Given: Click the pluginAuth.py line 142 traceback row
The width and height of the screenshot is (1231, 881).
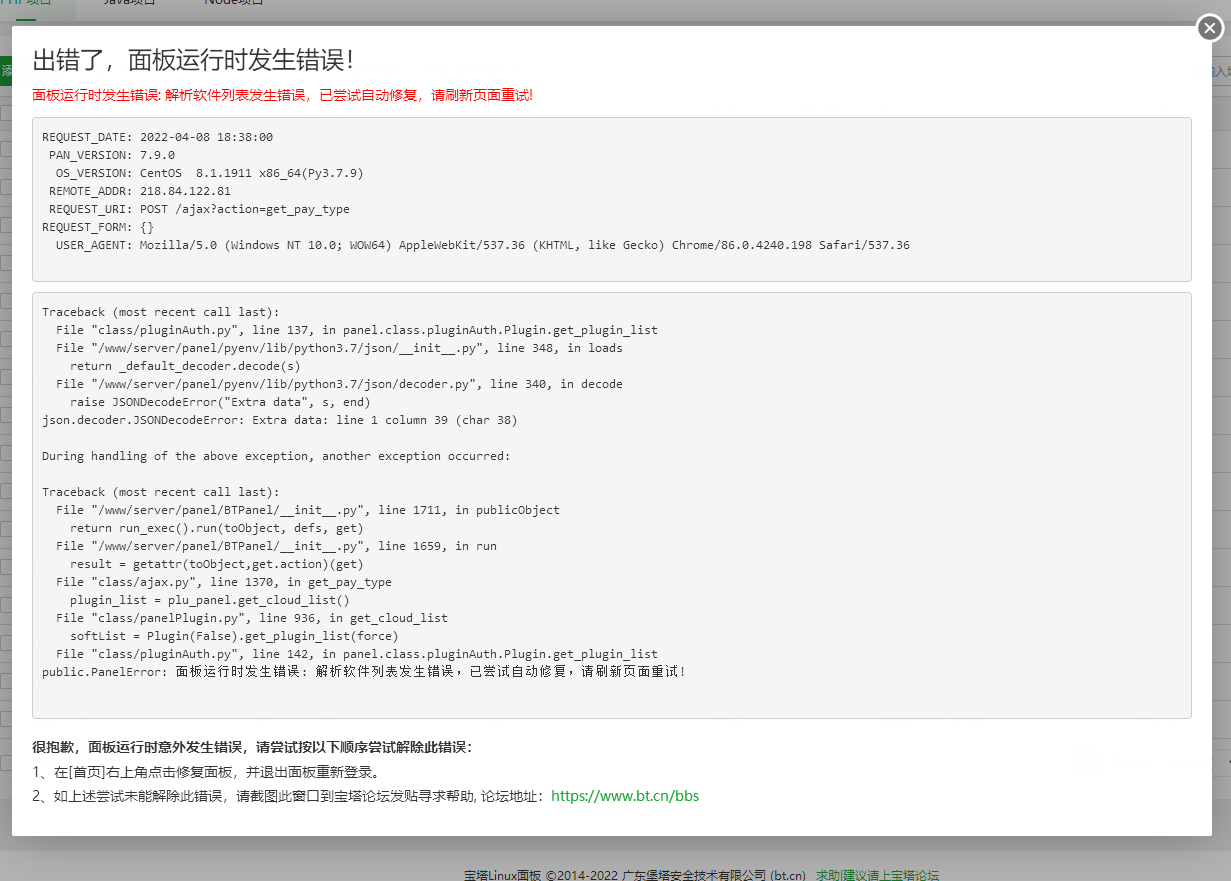Looking at the screenshot, I should (x=357, y=654).
